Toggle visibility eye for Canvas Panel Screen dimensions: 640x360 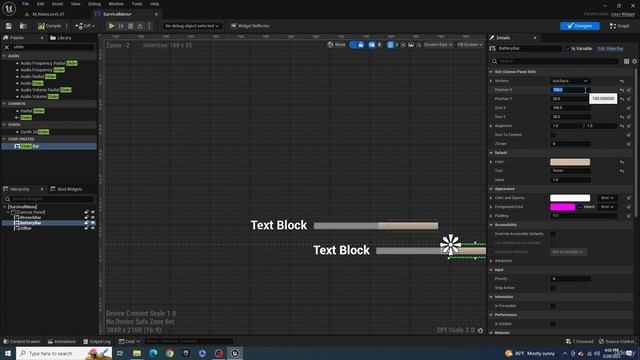tap(93, 212)
